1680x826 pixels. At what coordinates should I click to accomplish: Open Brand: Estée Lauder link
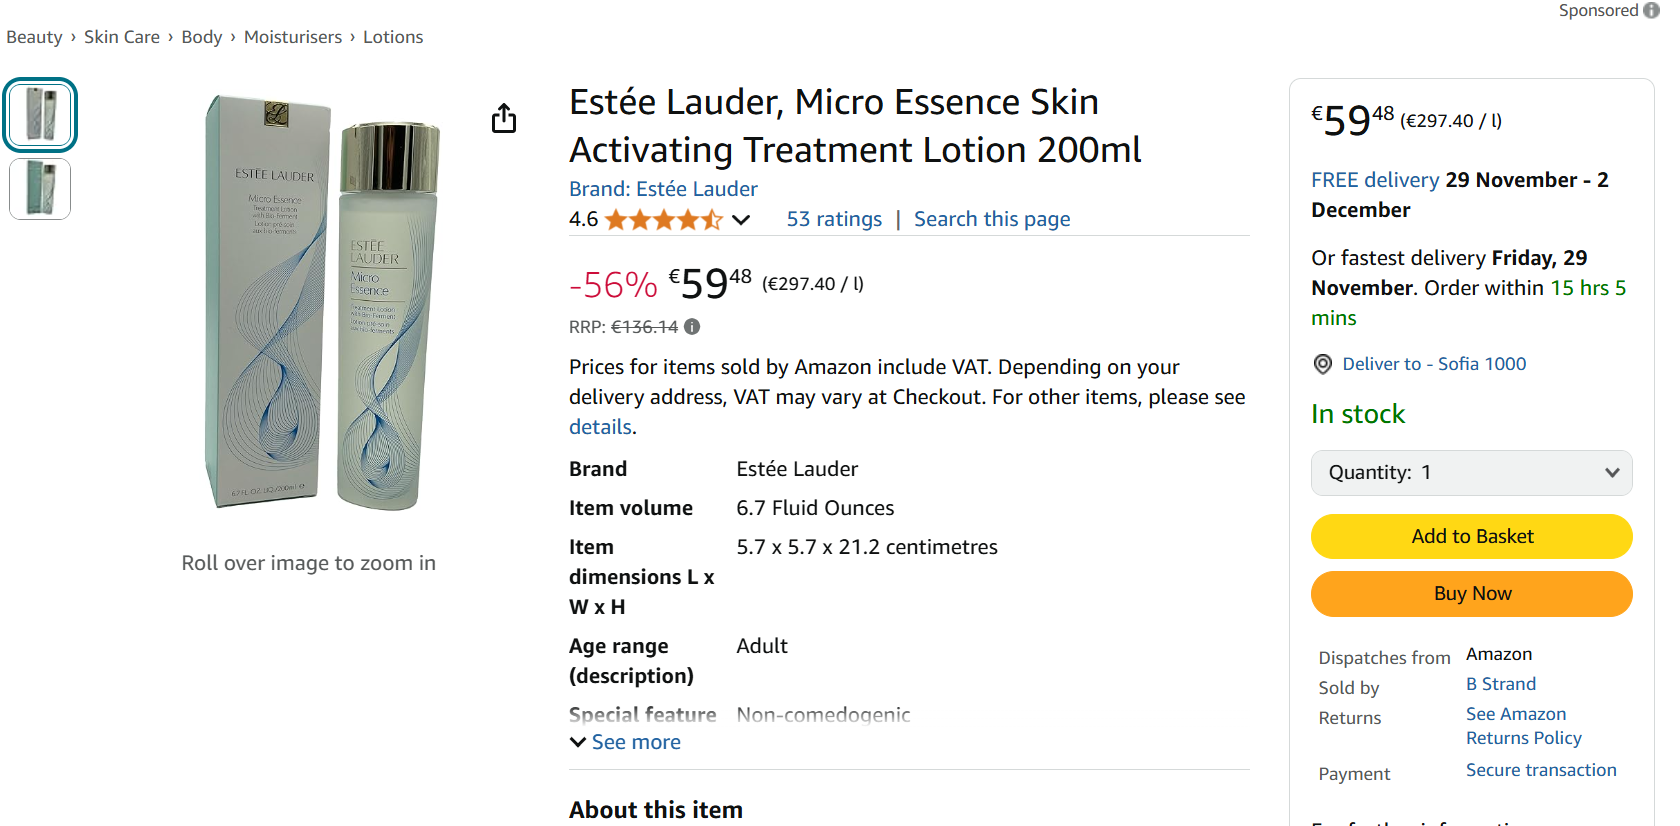[663, 189]
